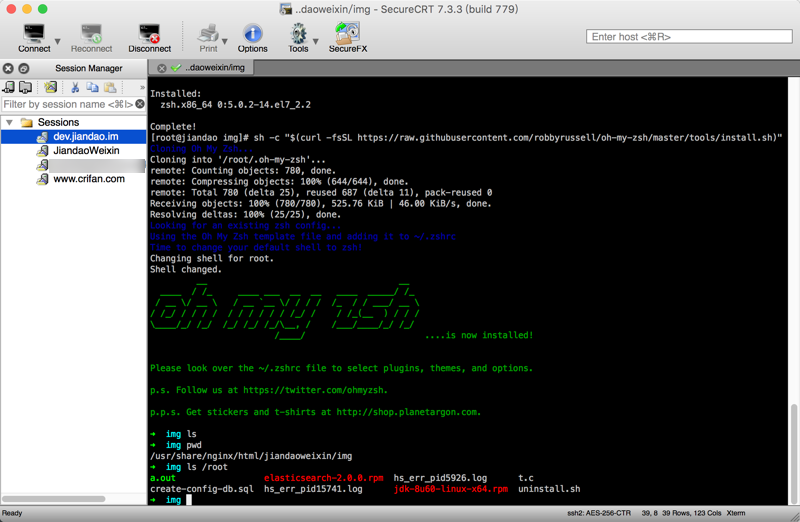
Task: Click the a.out file name
Action: click(163, 478)
